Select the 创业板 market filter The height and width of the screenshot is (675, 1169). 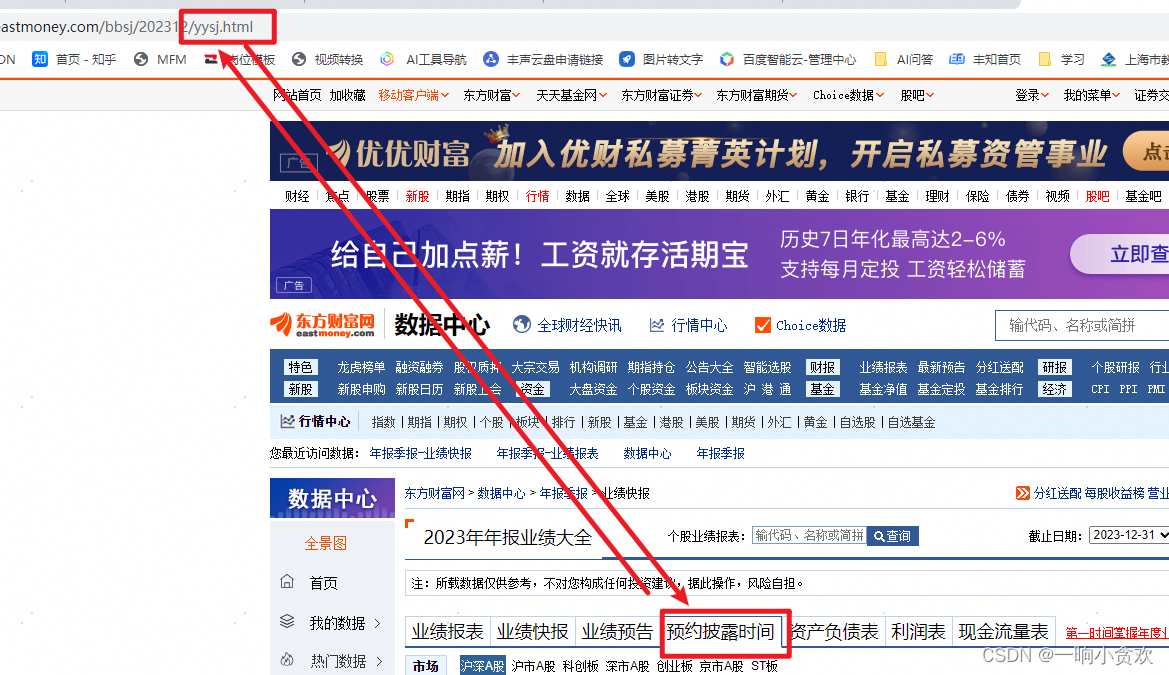[675, 666]
